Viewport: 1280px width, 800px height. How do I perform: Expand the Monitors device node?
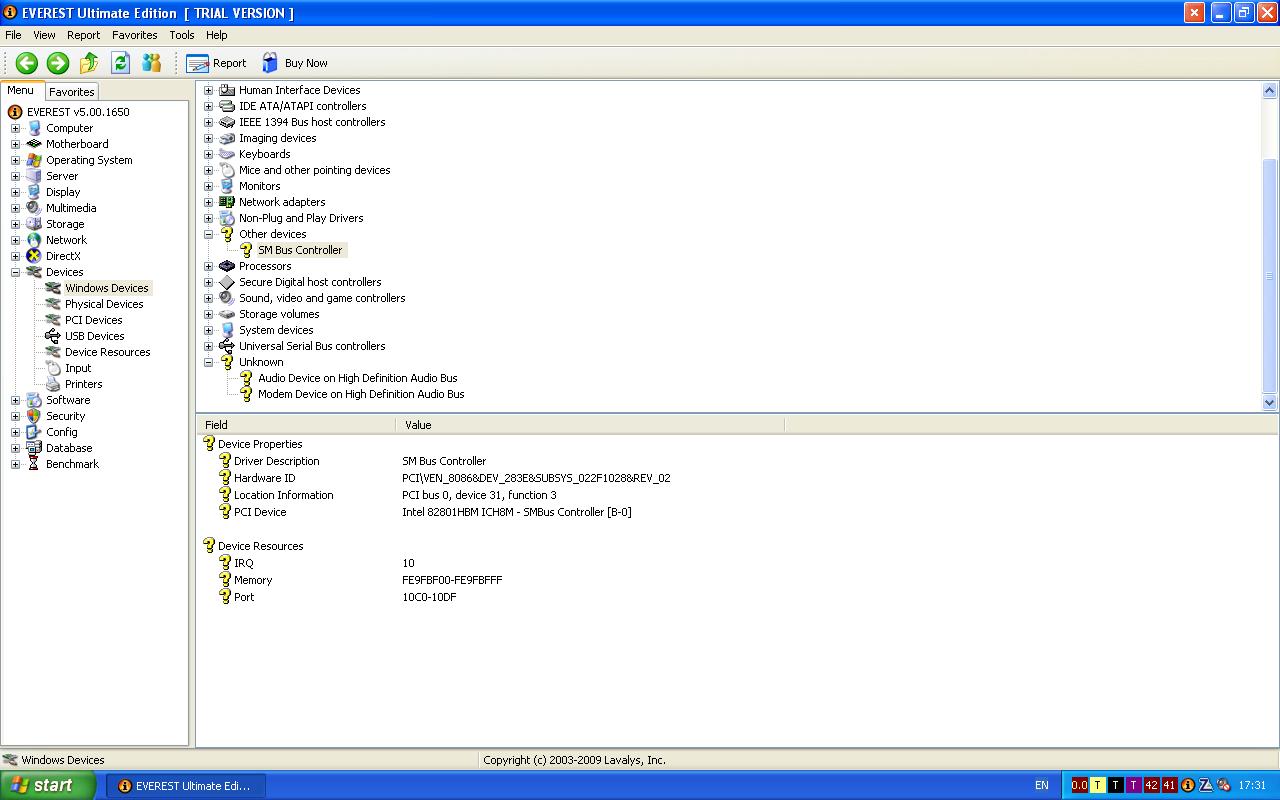[x=208, y=186]
